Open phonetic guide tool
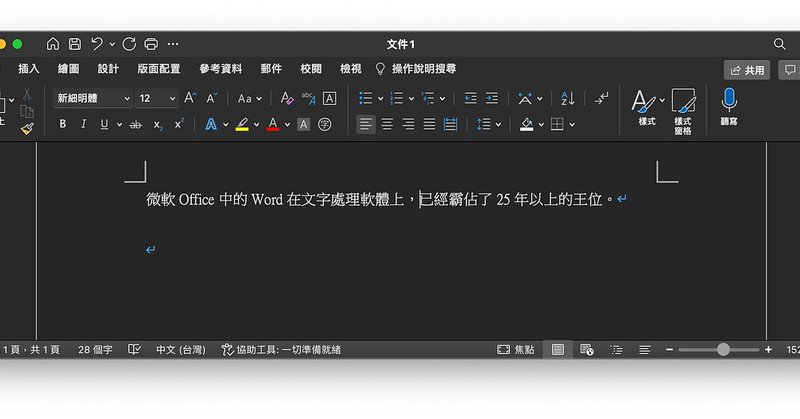 click(308, 98)
